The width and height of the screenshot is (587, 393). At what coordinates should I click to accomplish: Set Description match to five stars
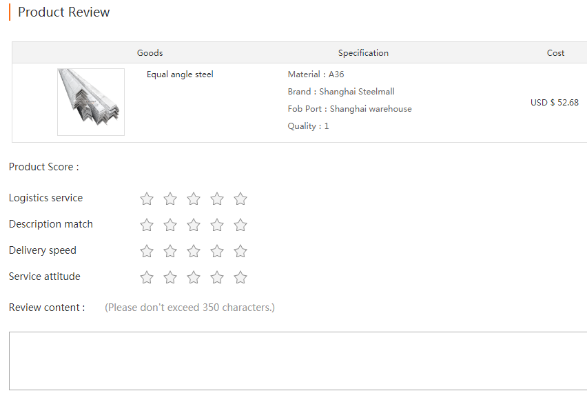point(240,225)
